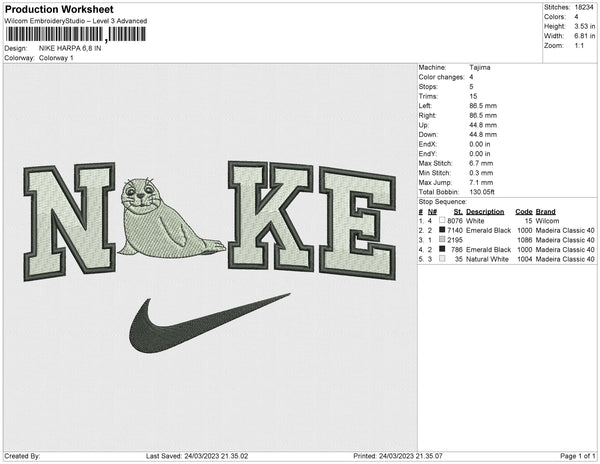600x464 pixels.
Task: Click the 2195 grey color swatch
Action: 442,239
